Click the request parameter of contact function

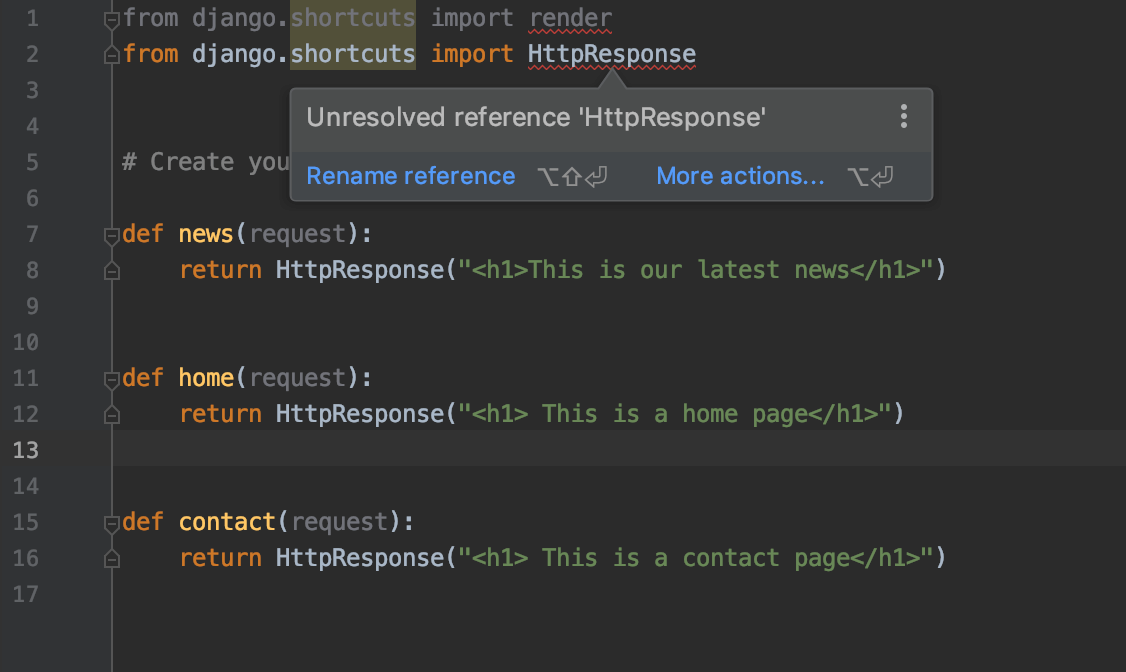tap(340, 523)
